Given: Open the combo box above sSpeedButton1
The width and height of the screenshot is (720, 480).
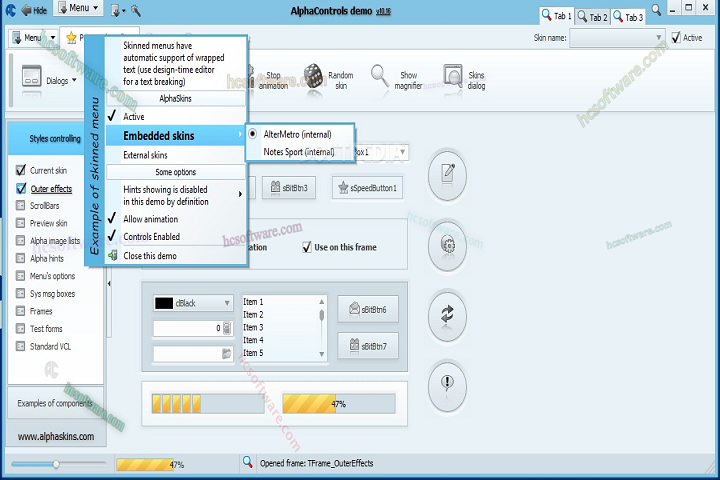Looking at the screenshot, I should 402,152.
